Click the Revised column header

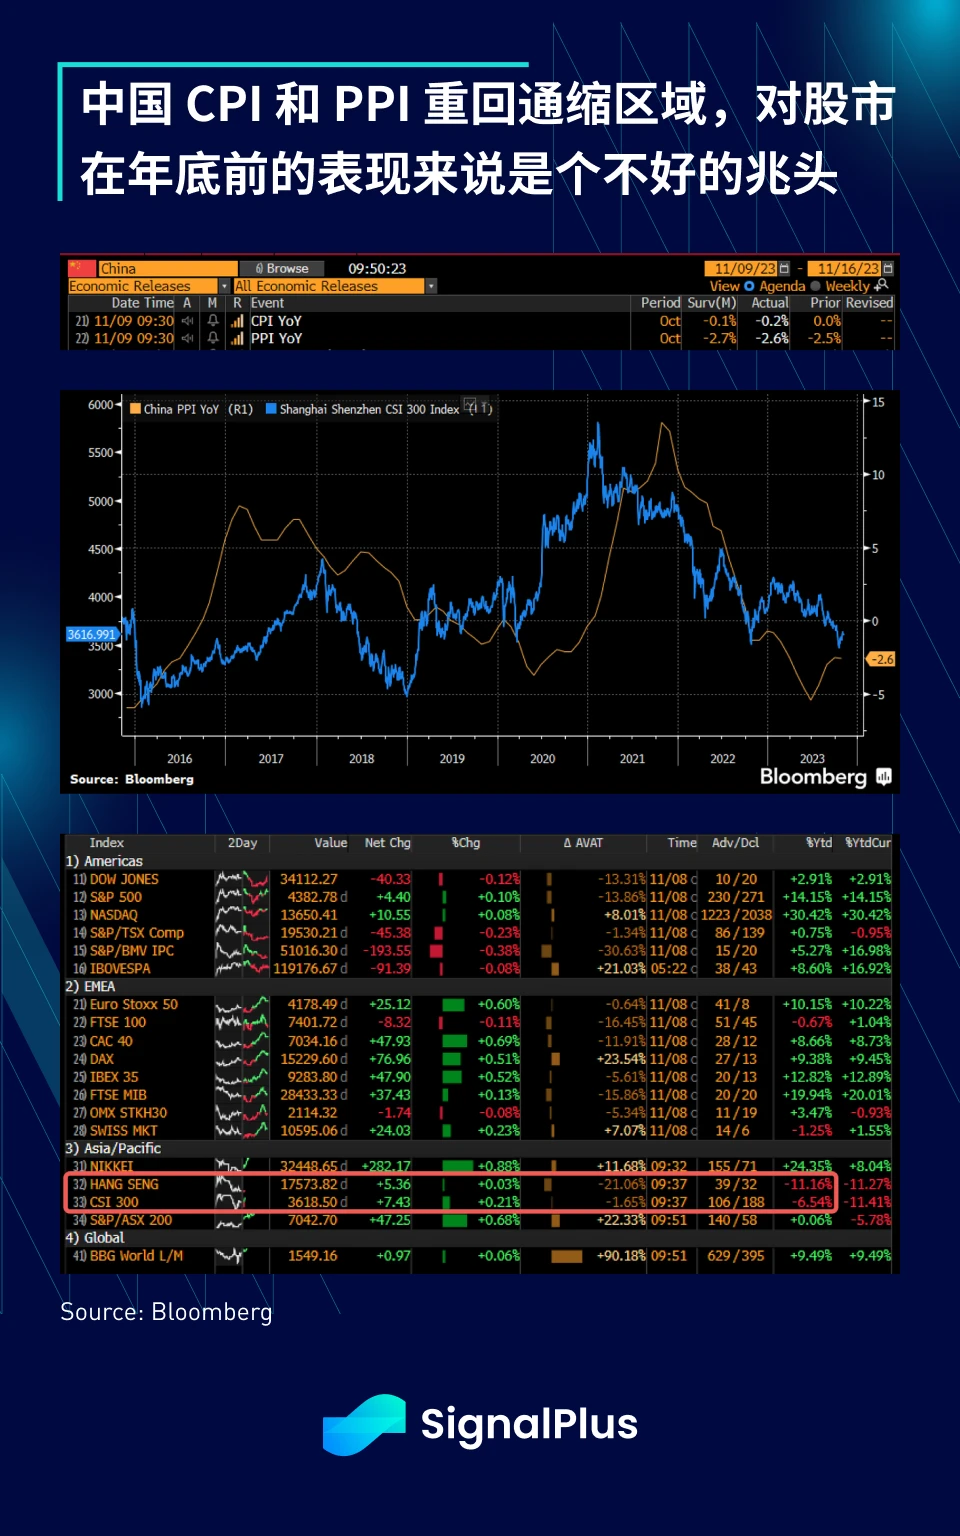[869, 303]
